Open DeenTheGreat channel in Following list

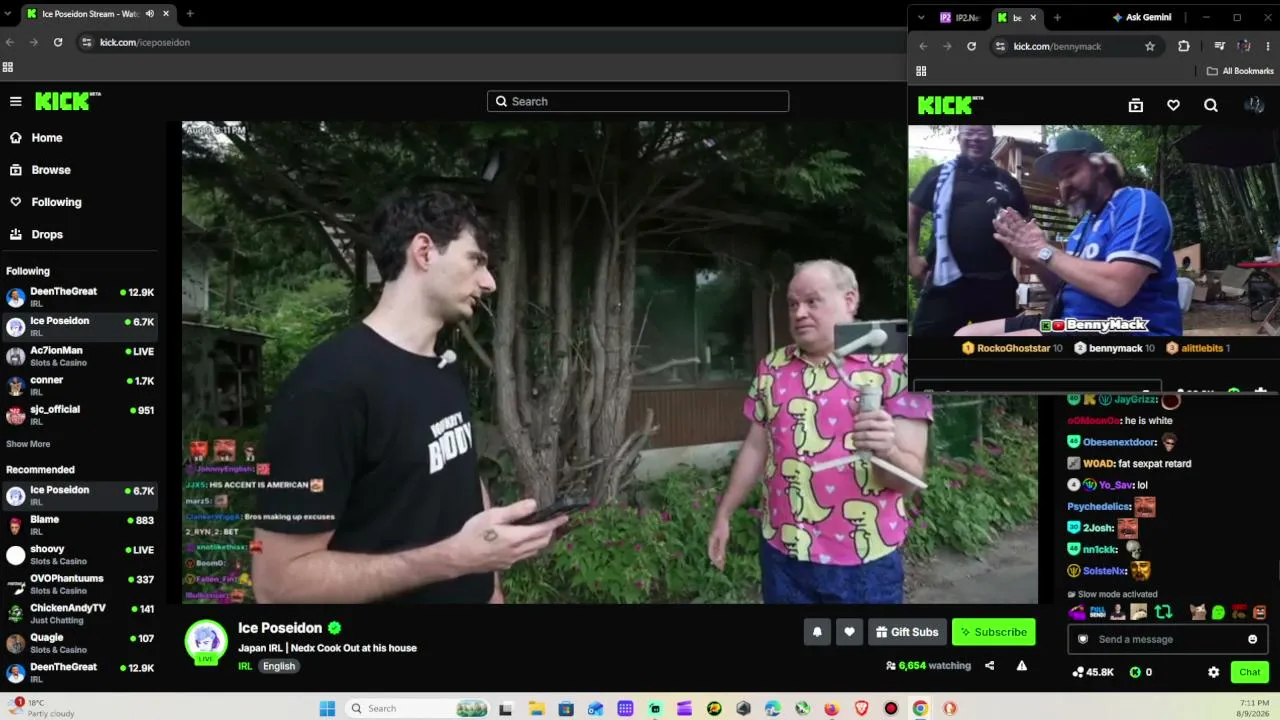[x=80, y=297]
